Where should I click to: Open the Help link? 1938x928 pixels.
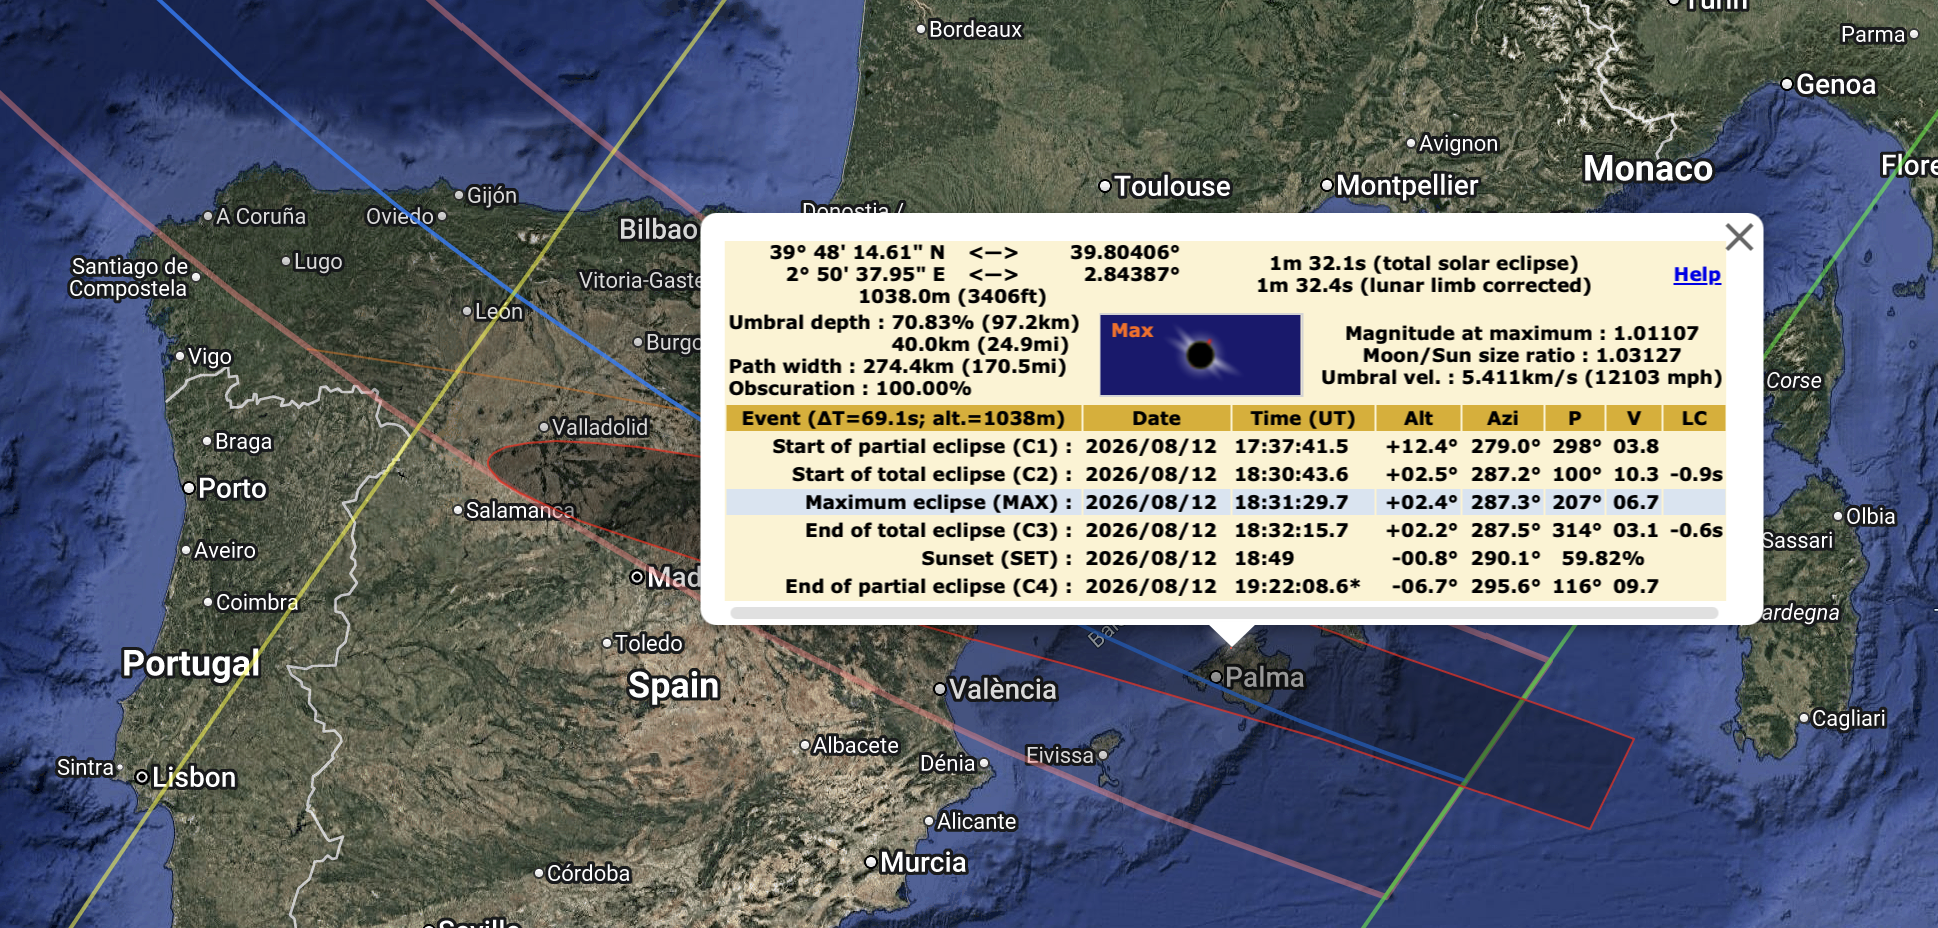pyautogui.click(x=1695, y=274)
